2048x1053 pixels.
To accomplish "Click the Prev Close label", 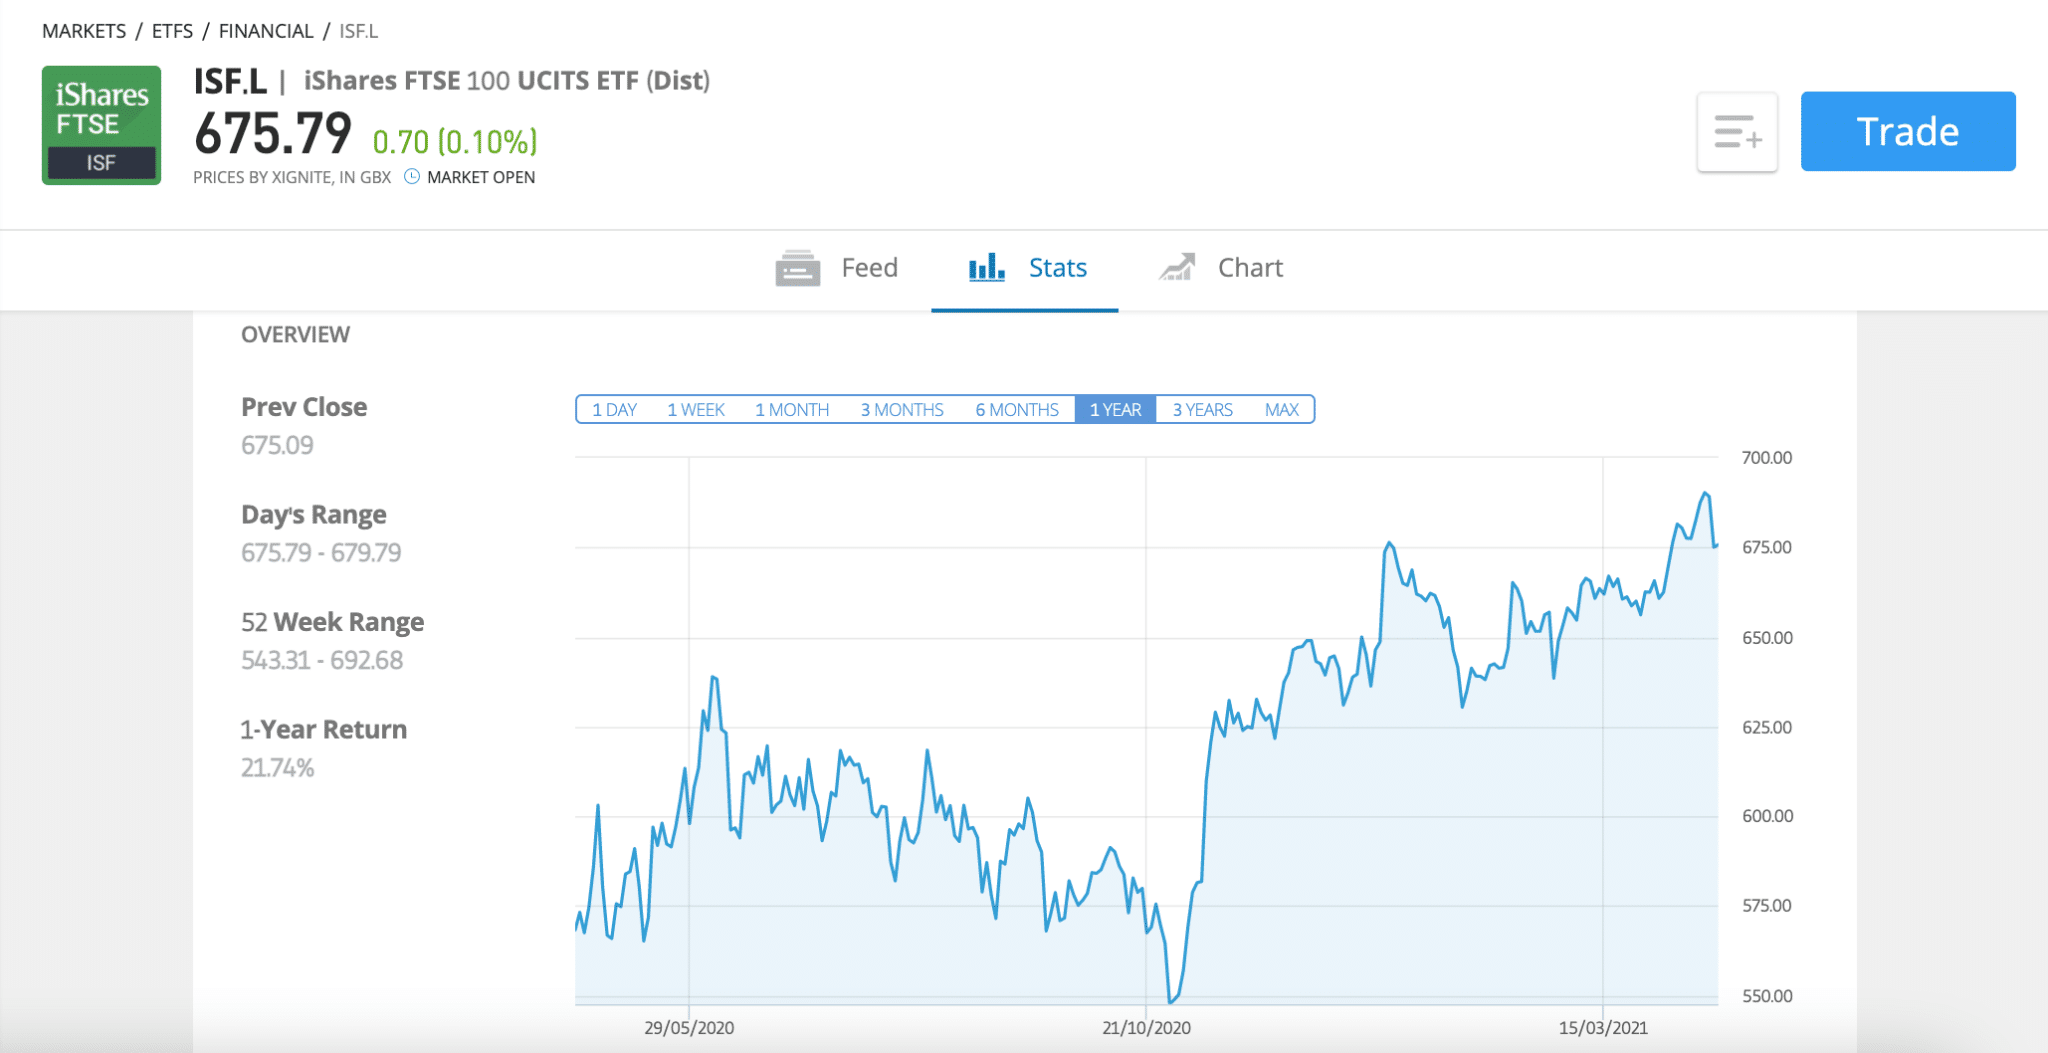I will tap(304, 407).
